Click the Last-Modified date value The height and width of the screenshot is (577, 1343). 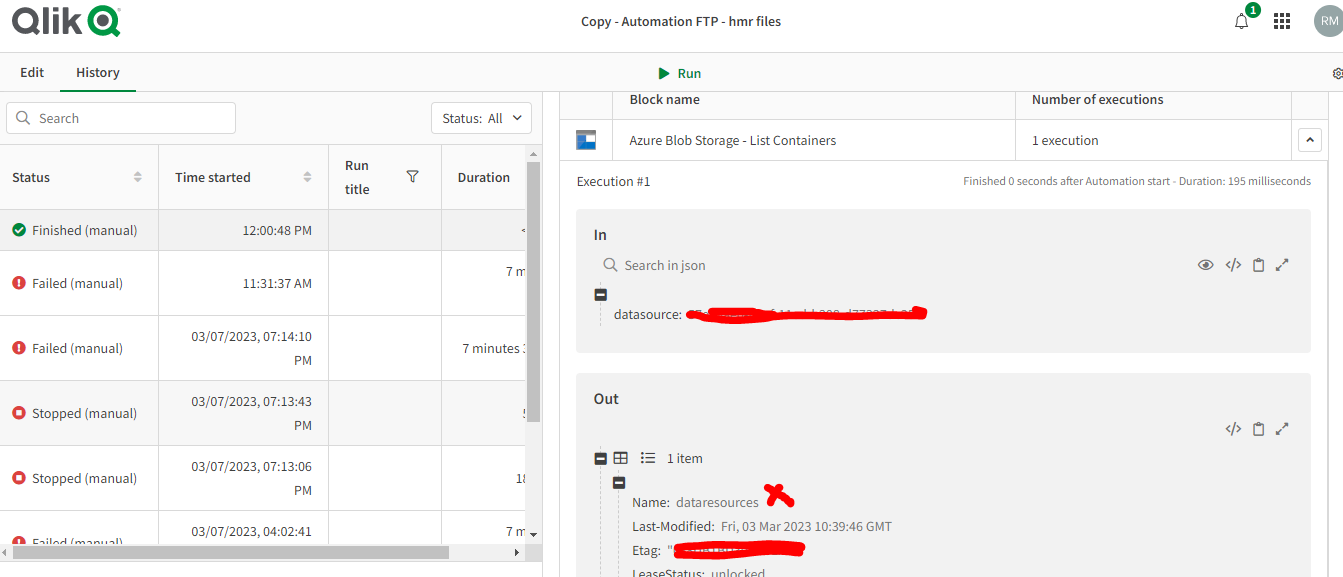[806, 526]
